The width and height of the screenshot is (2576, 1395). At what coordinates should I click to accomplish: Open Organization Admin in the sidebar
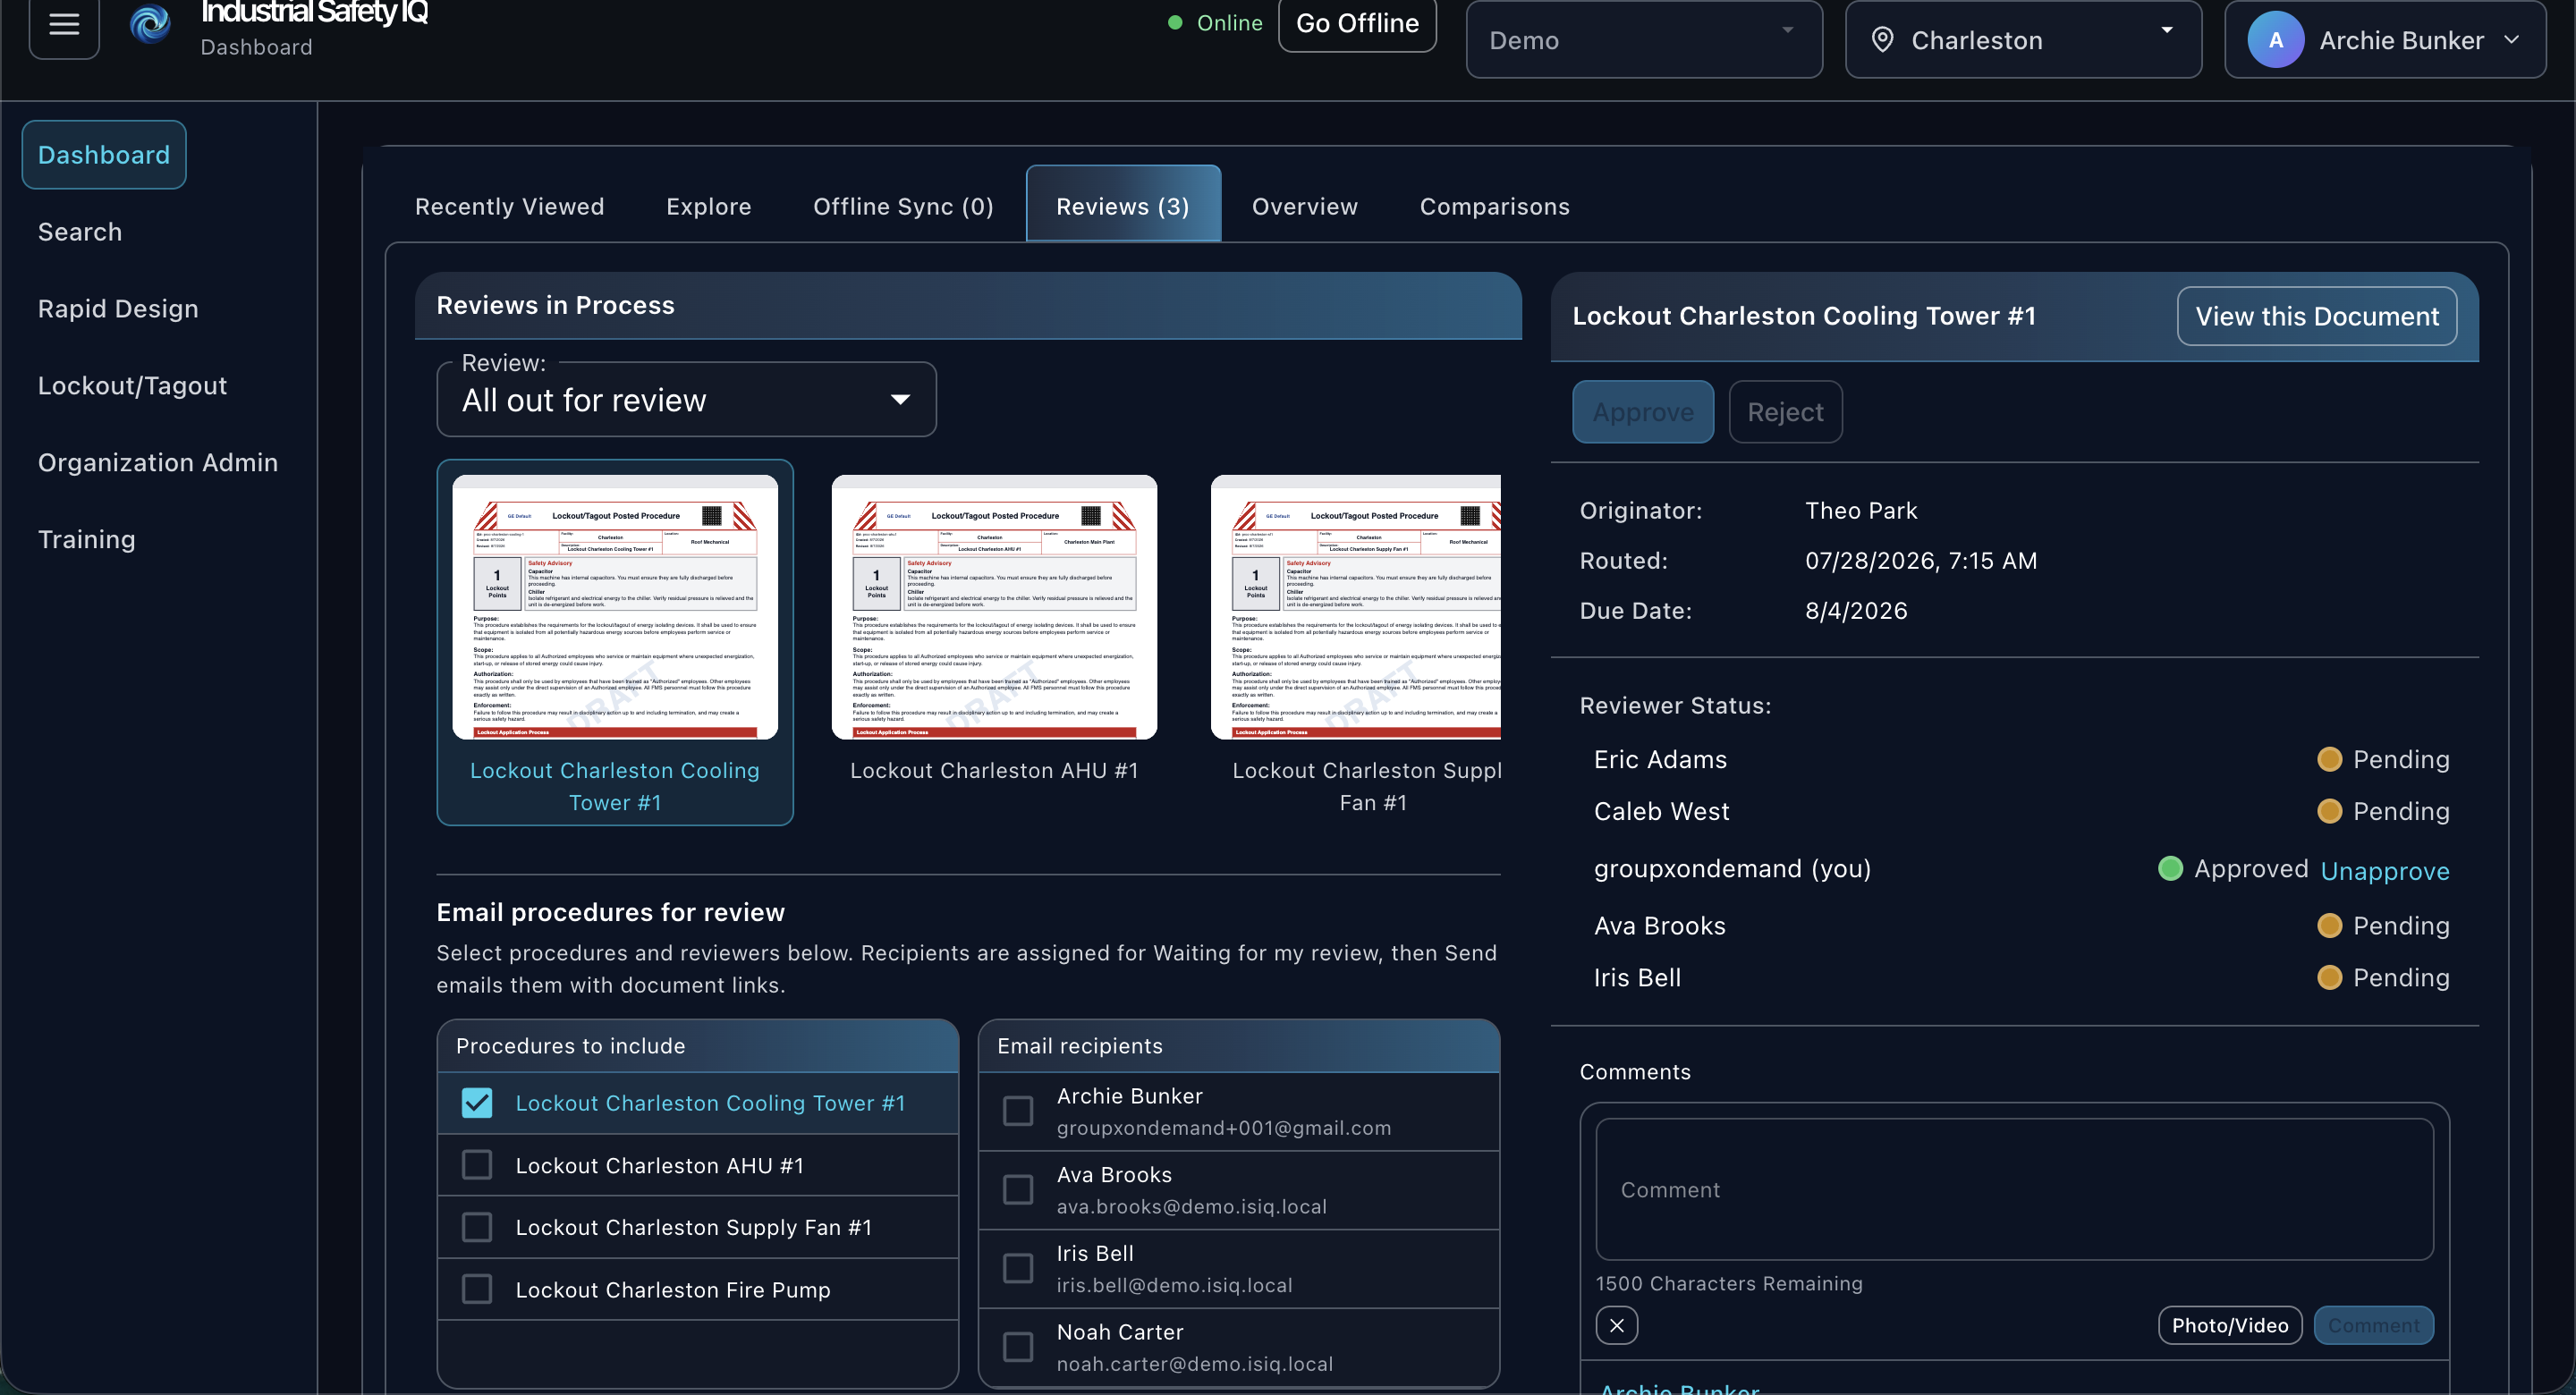coord(158,463)
